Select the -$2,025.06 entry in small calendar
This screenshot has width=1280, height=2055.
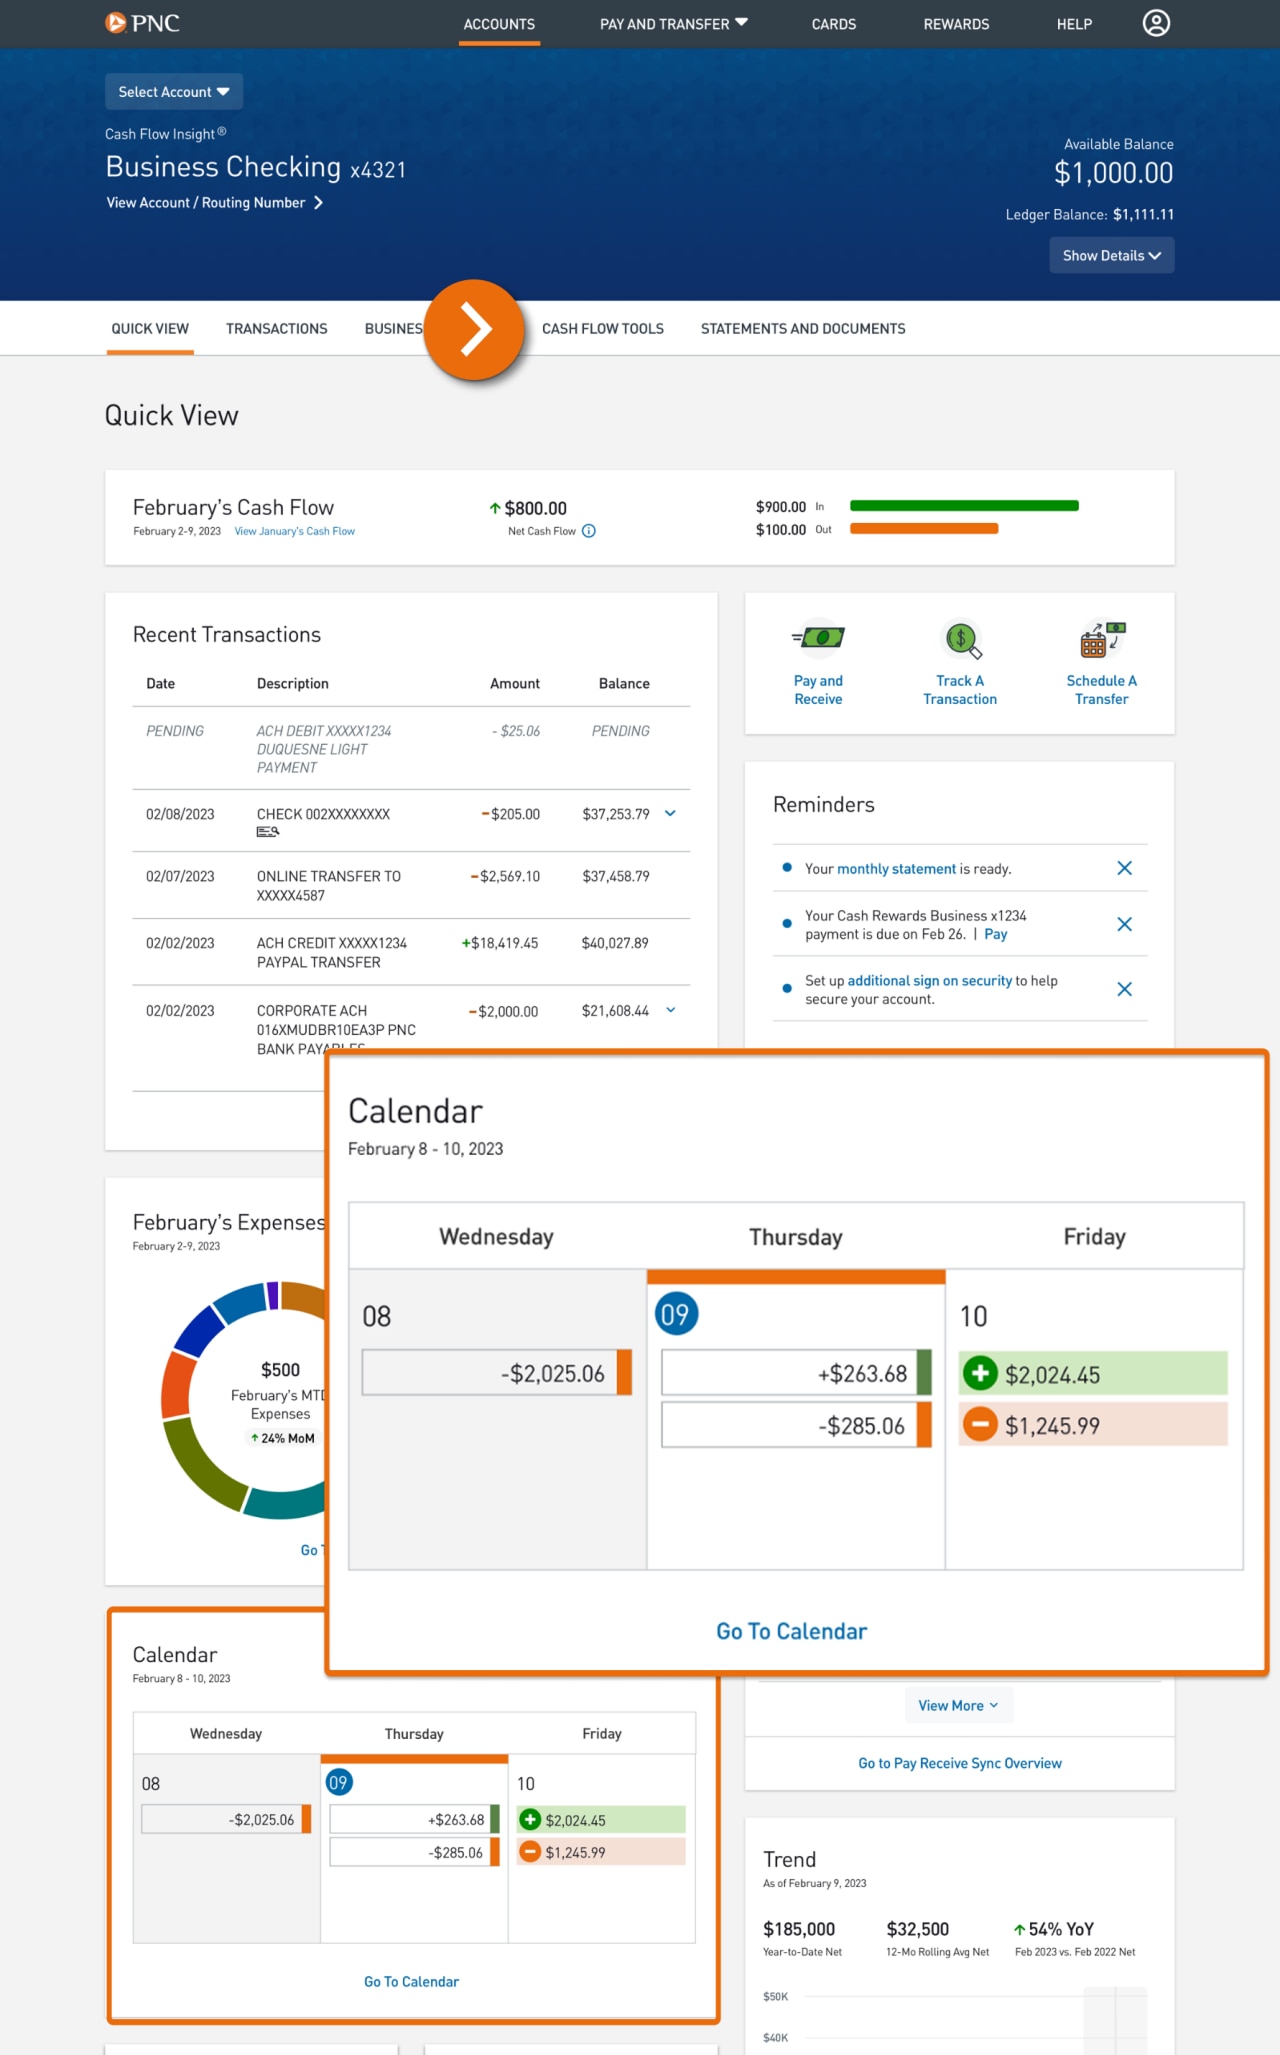(x=226, y=1819)
